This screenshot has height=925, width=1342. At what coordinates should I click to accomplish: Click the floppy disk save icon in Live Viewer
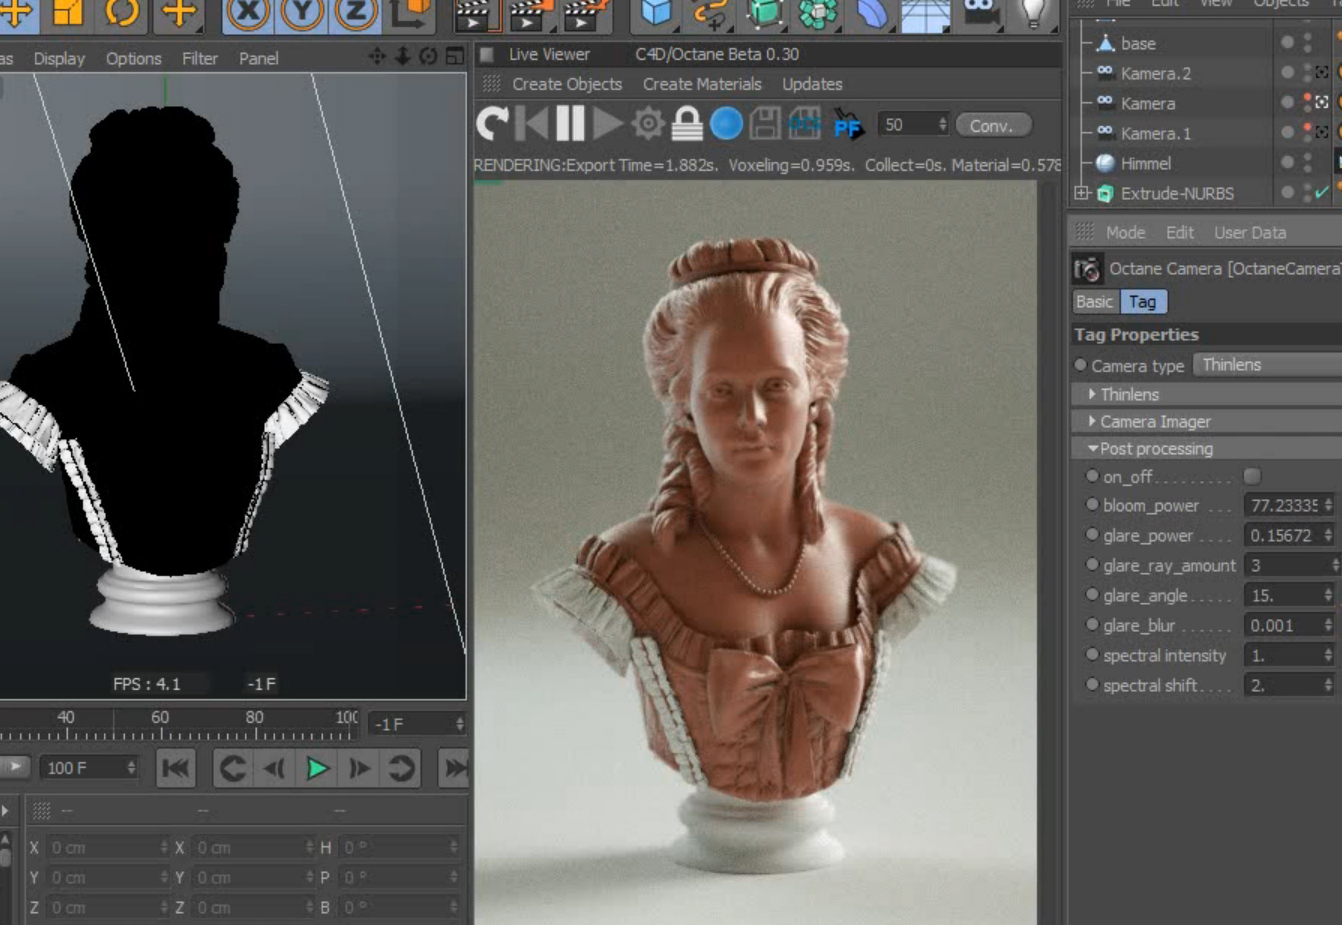765,124
